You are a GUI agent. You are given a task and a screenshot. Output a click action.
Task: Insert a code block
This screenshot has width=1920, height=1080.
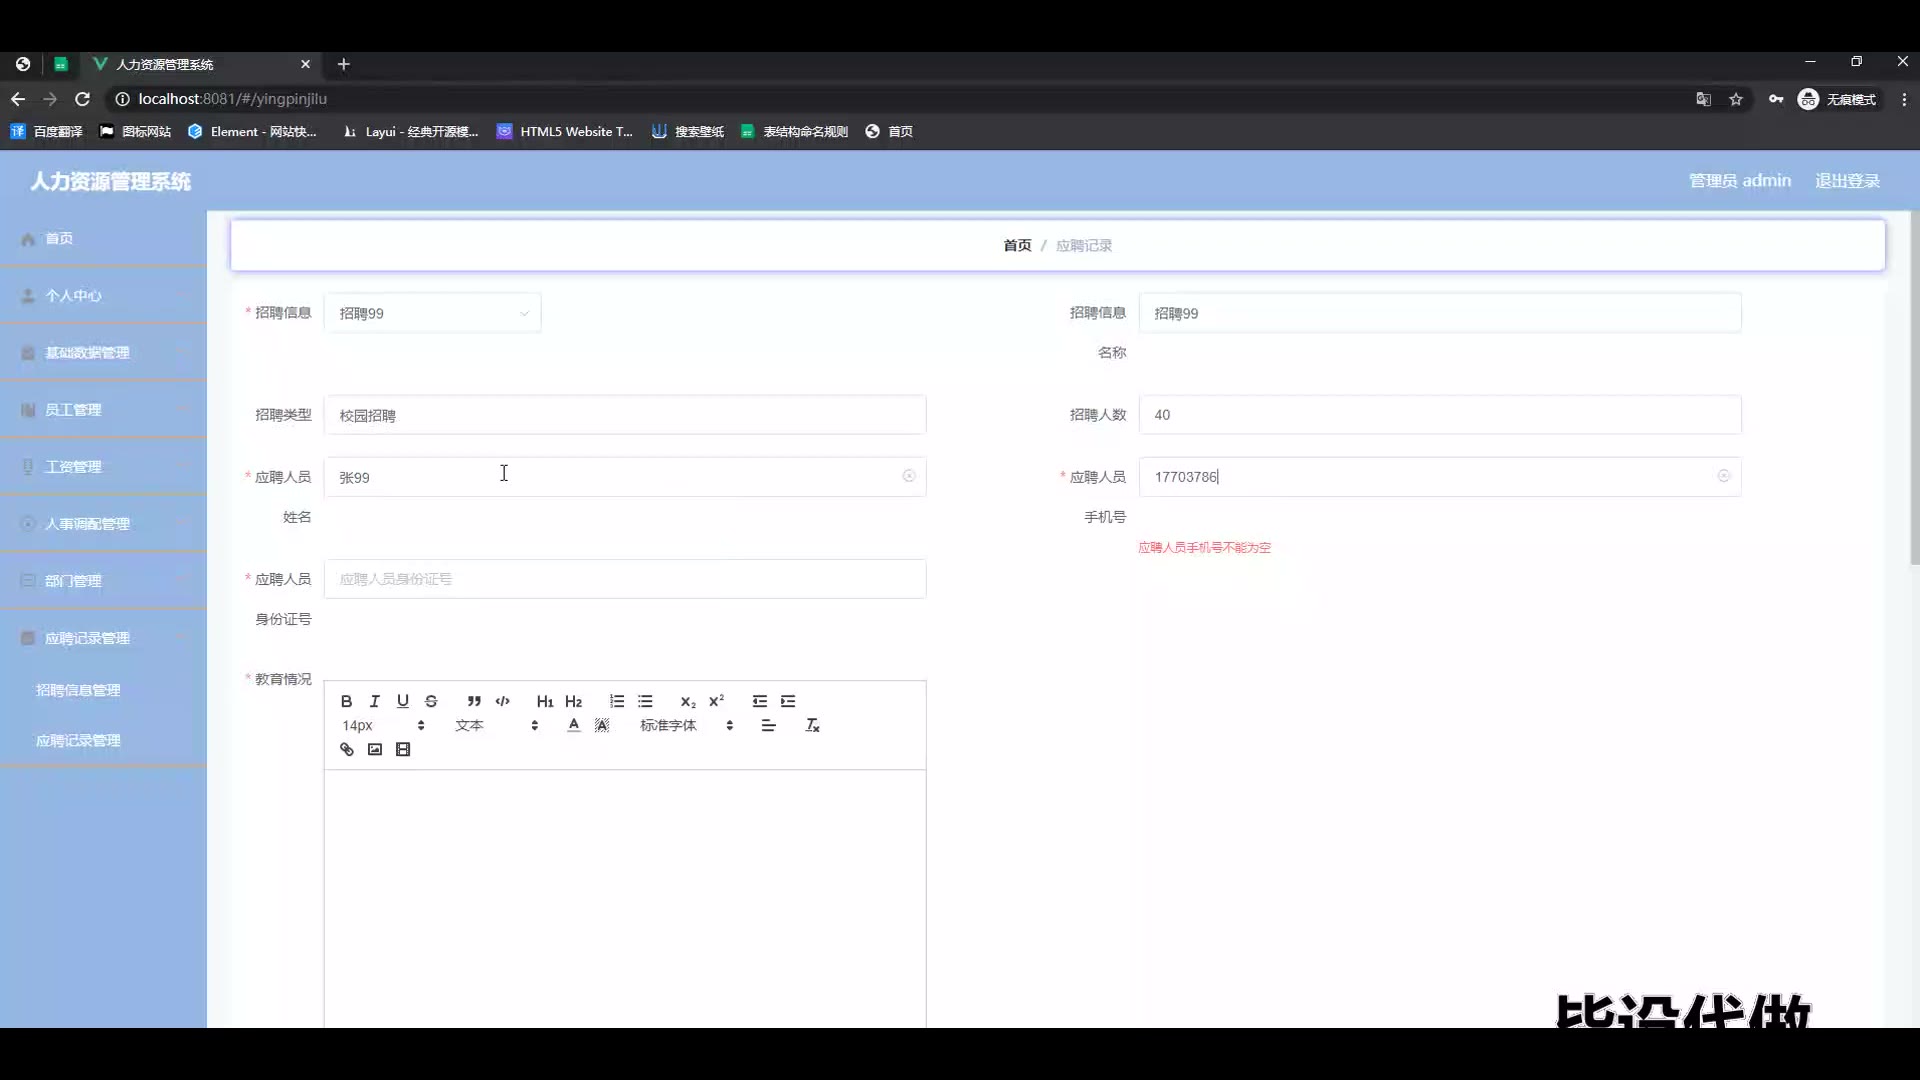(502, 701)
